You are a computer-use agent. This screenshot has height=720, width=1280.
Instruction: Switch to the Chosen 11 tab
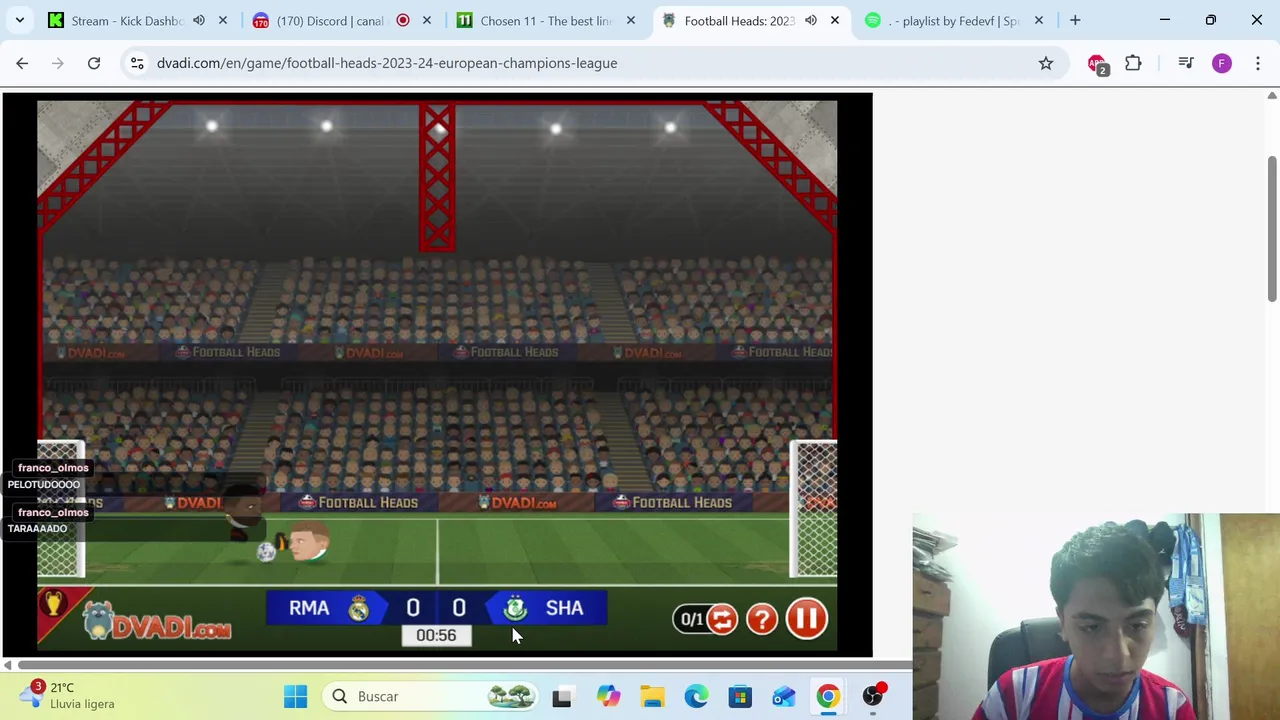tap(547, 20)
